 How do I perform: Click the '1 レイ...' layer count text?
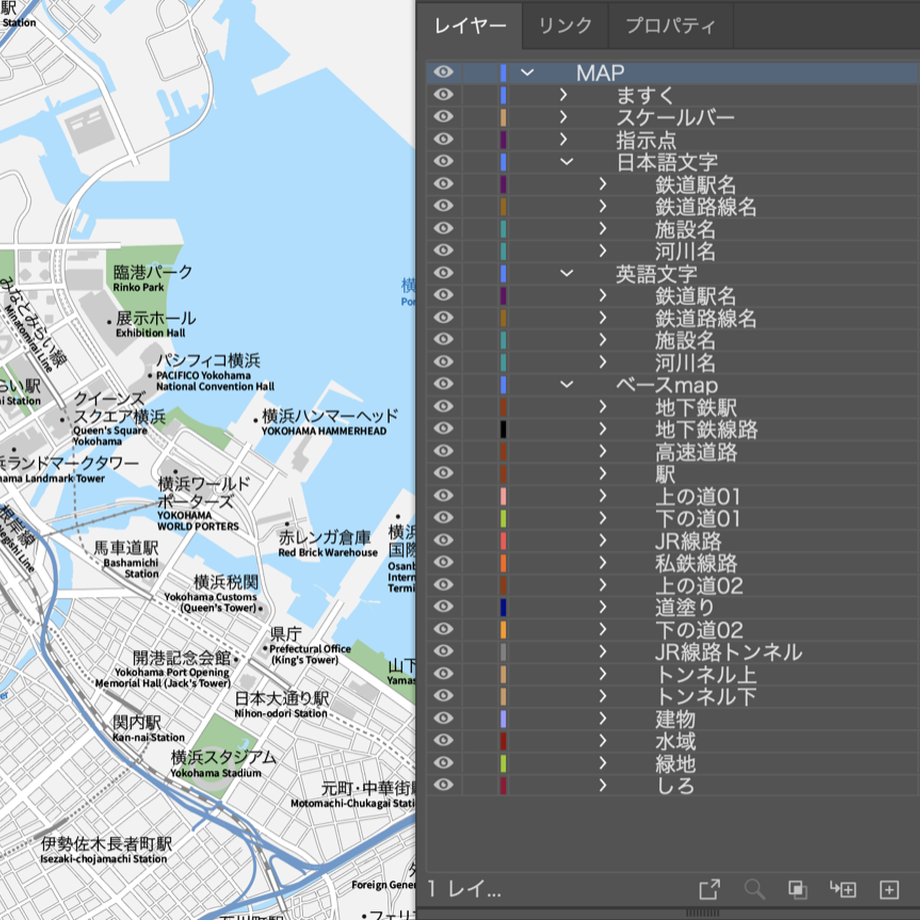point(464,889)
